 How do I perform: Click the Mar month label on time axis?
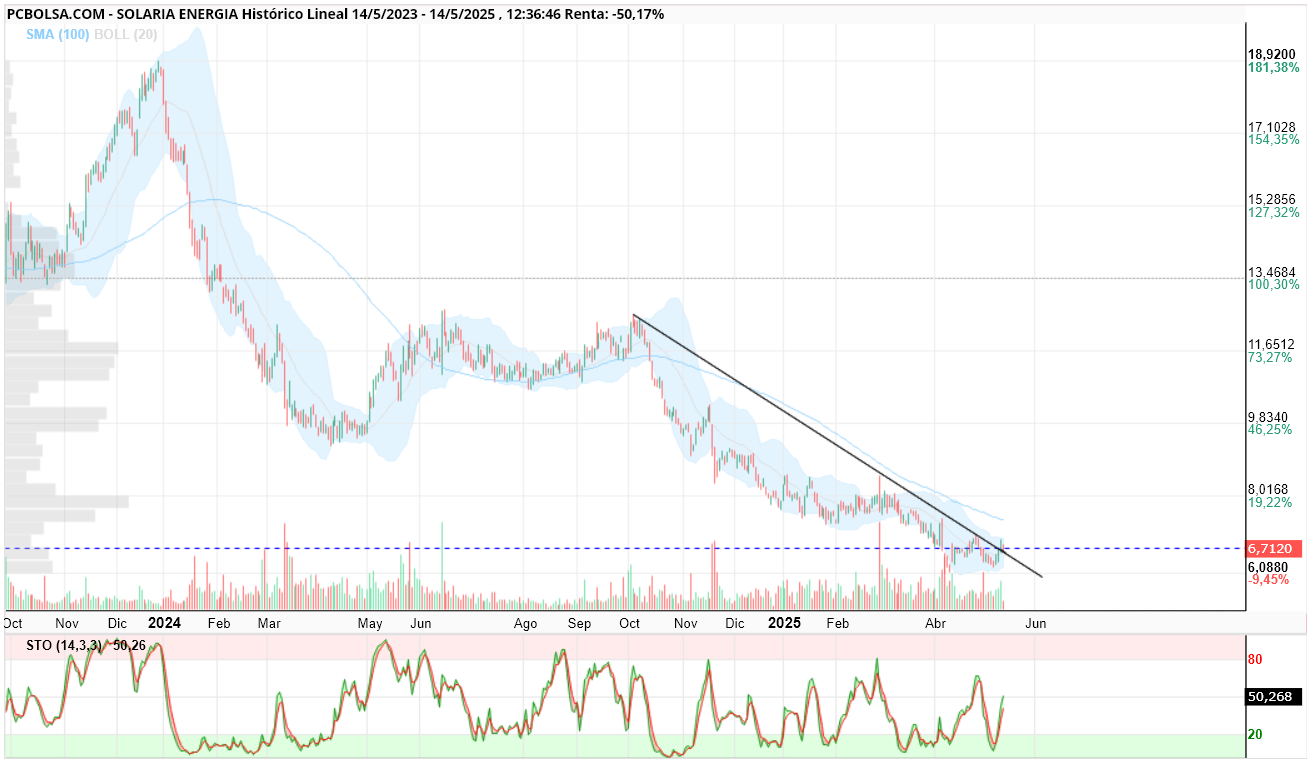[268, 623]
